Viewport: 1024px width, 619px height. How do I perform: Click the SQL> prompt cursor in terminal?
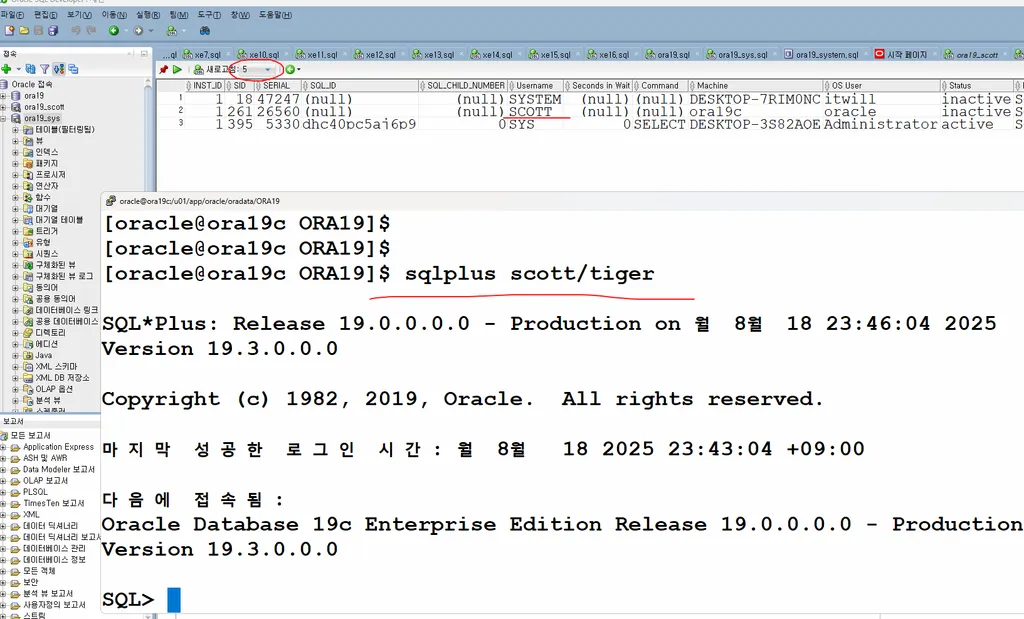(x=174, y=600)
